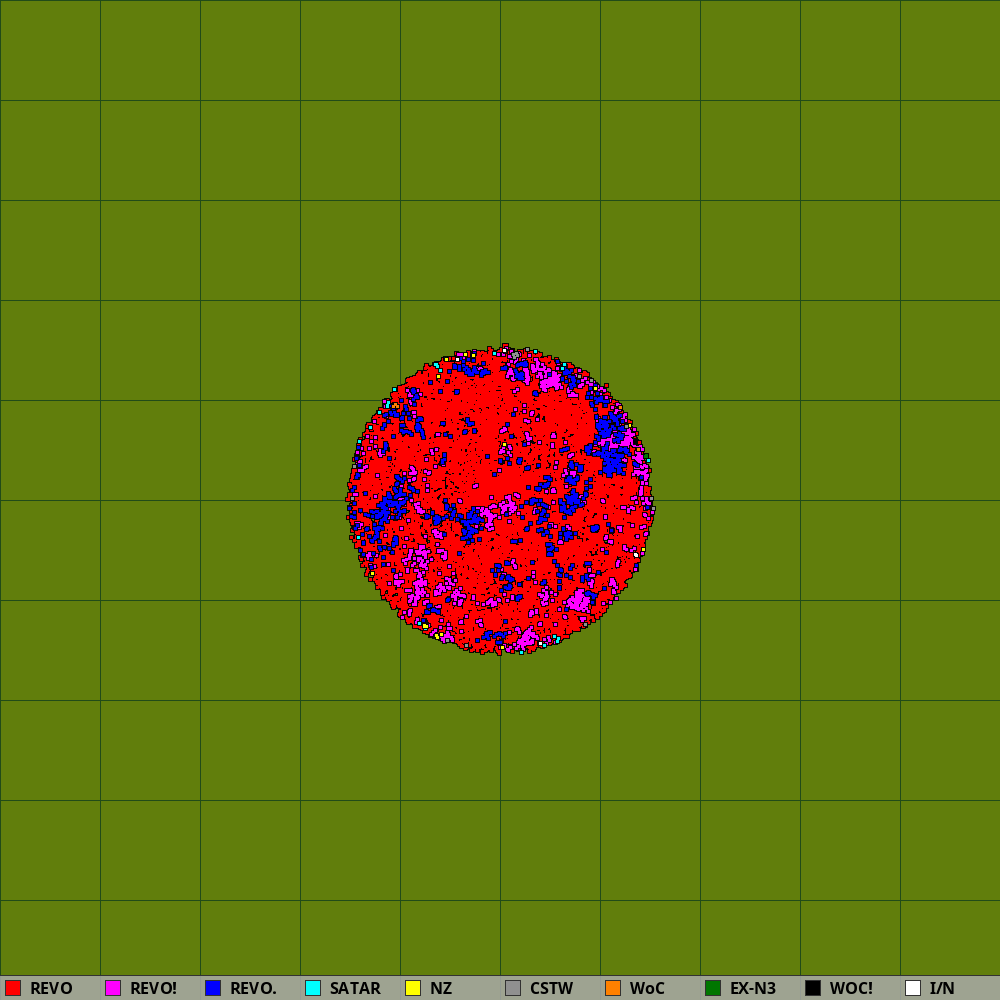Select the NZ legend label
Viewport: 1000px width, 1000px height.
[x=441, y=989]
